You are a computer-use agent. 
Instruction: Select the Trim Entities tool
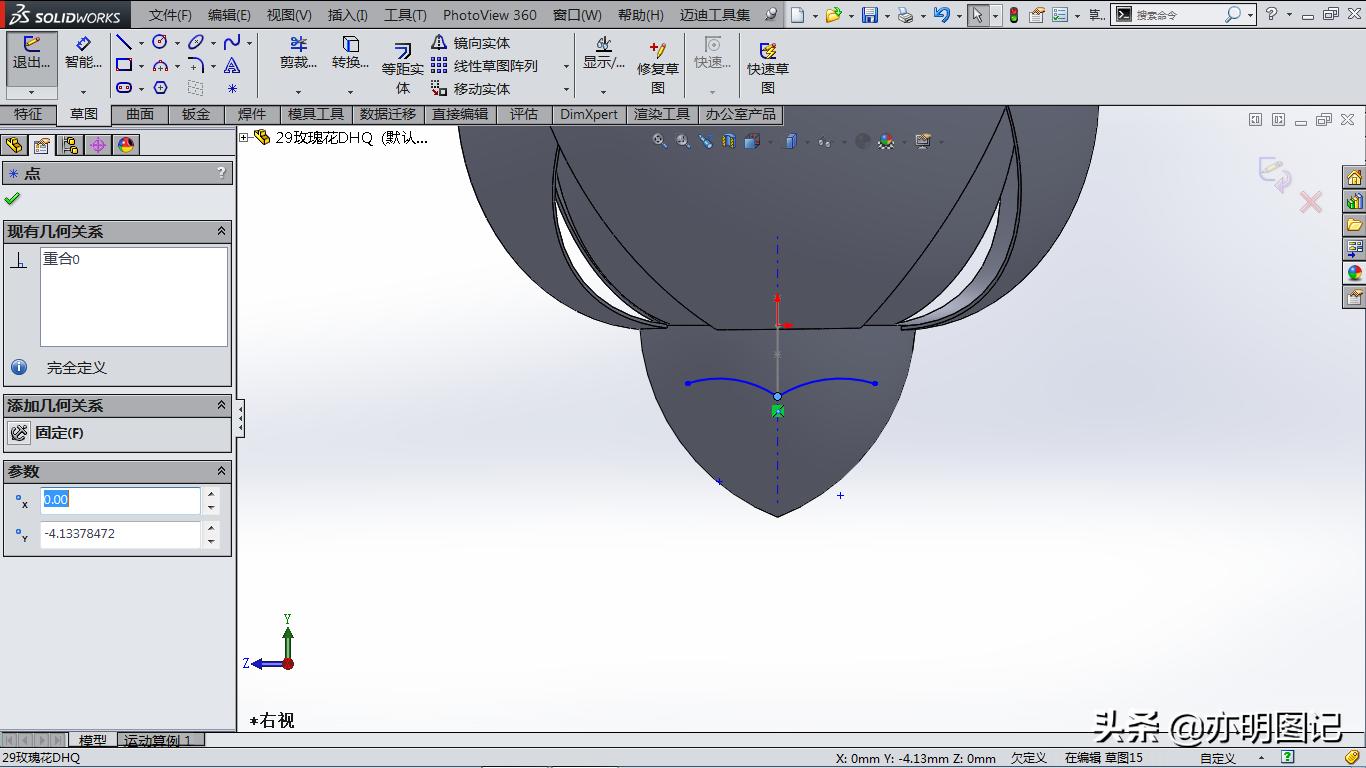(296, 55)
